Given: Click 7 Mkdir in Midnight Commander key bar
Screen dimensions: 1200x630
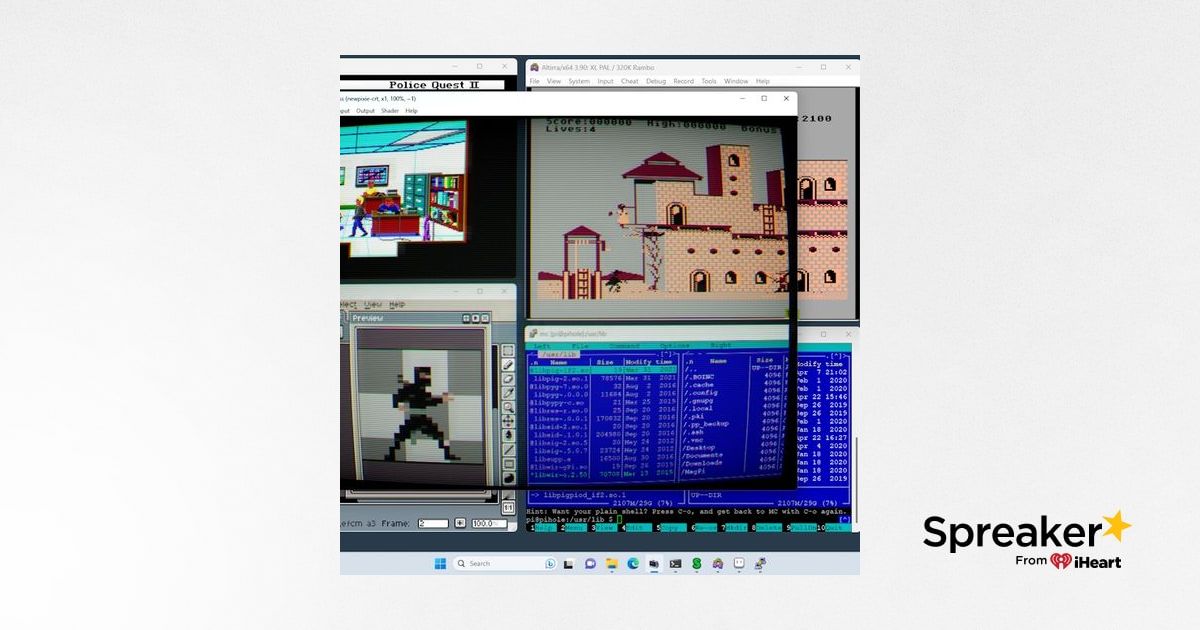Looking at the screenshot, I should pyautogui.click(x=733, y=528).
